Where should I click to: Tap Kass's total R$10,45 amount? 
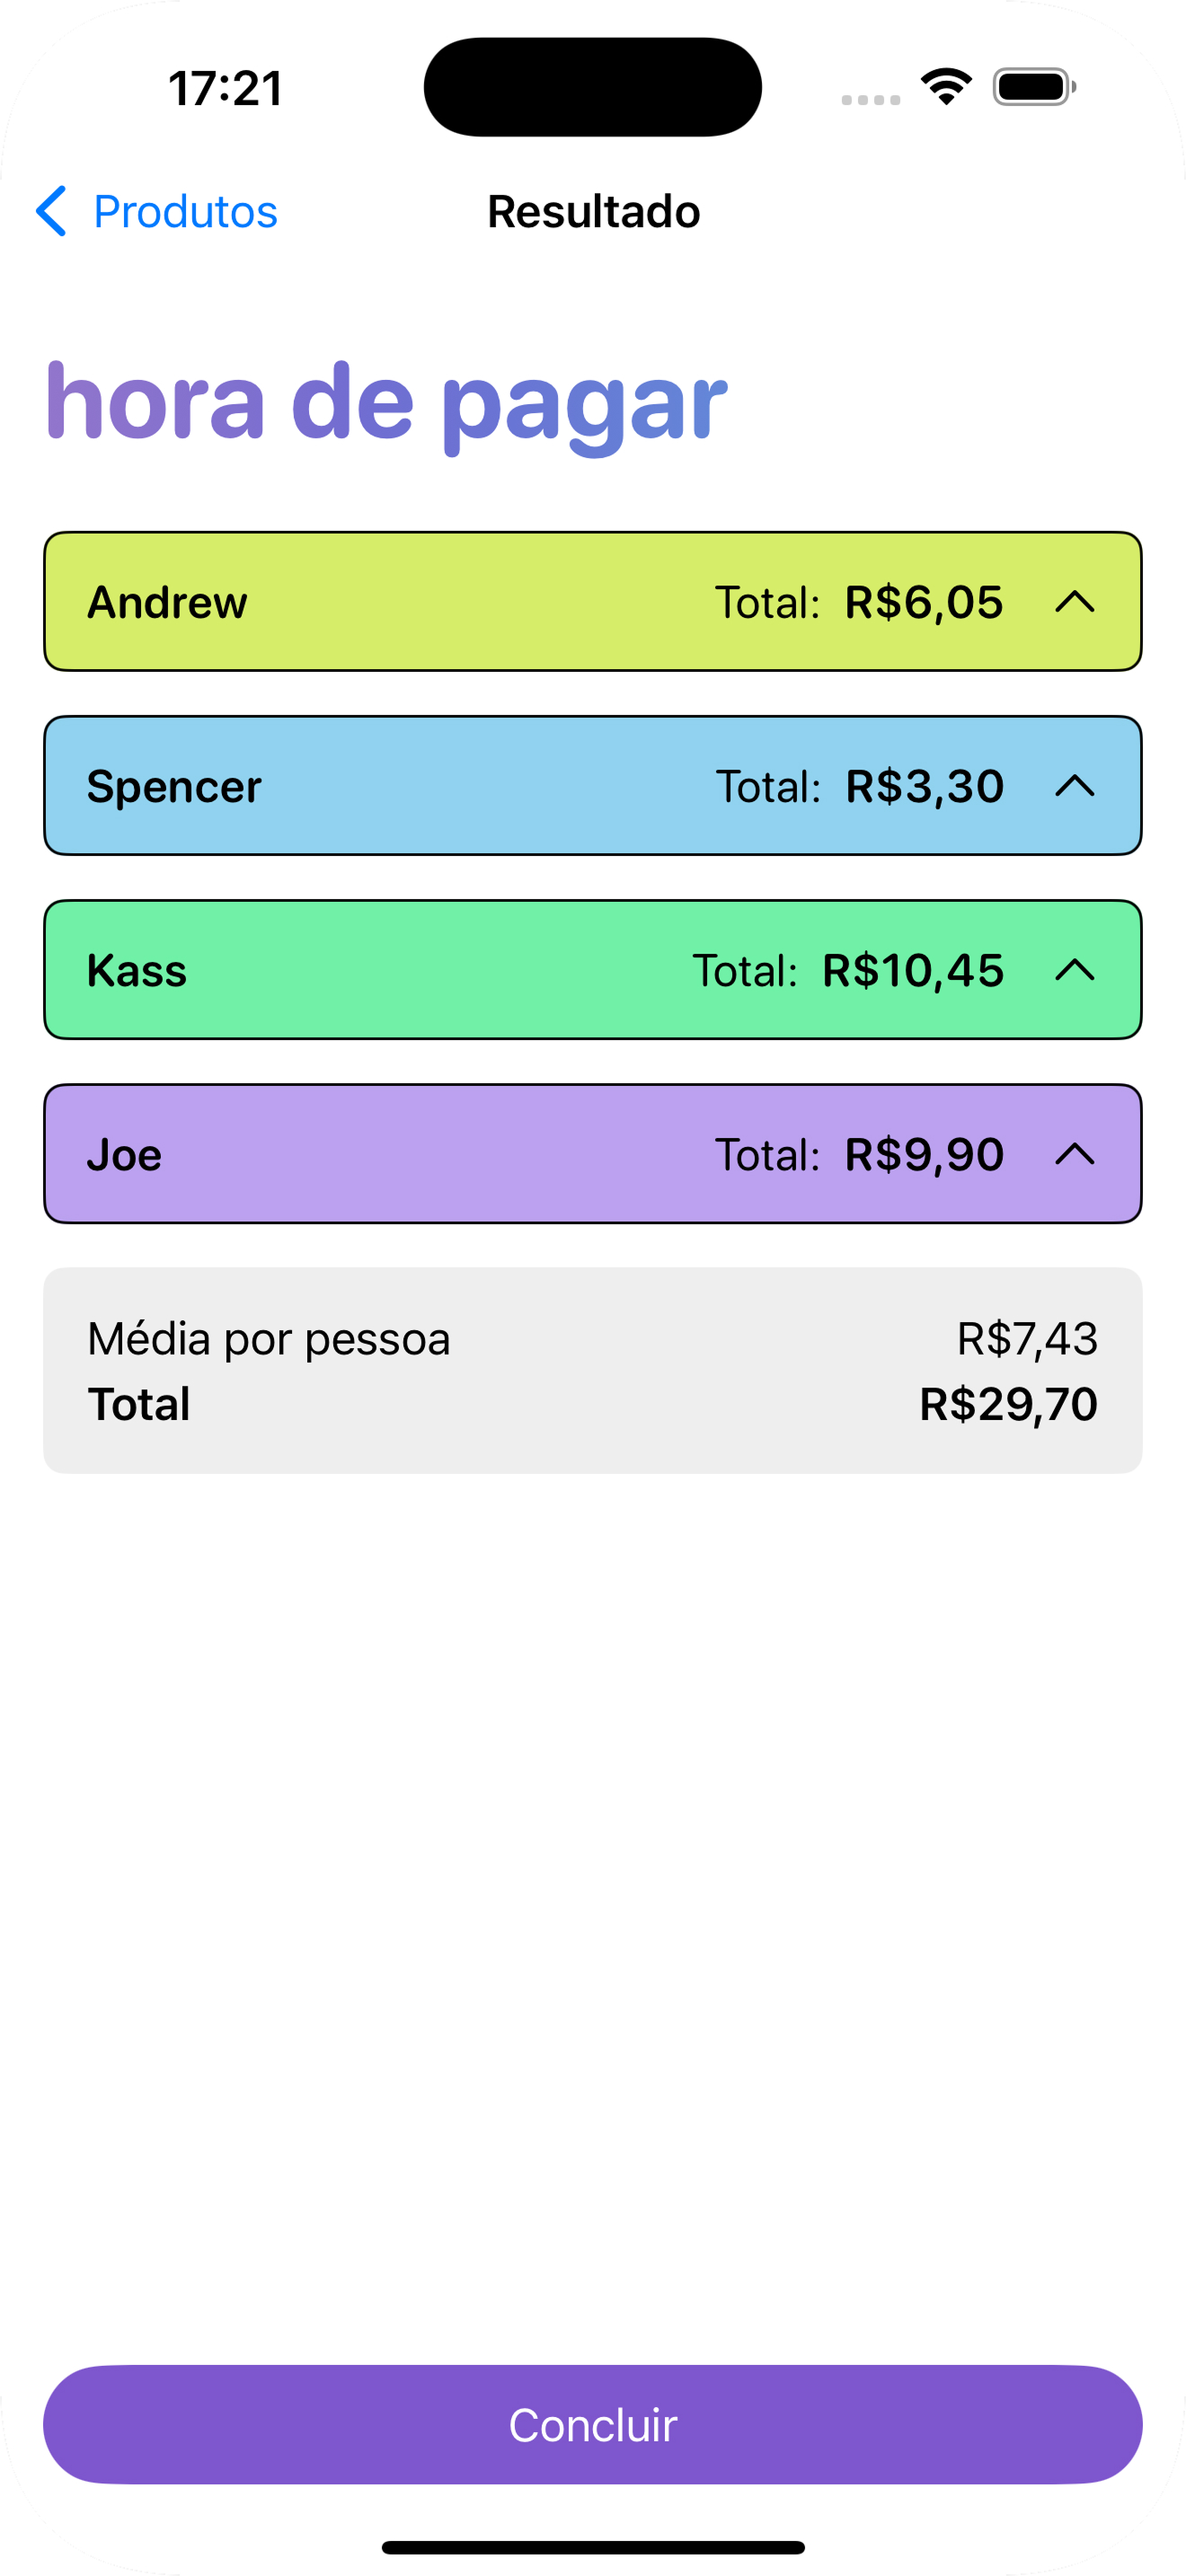pos(912,970)
